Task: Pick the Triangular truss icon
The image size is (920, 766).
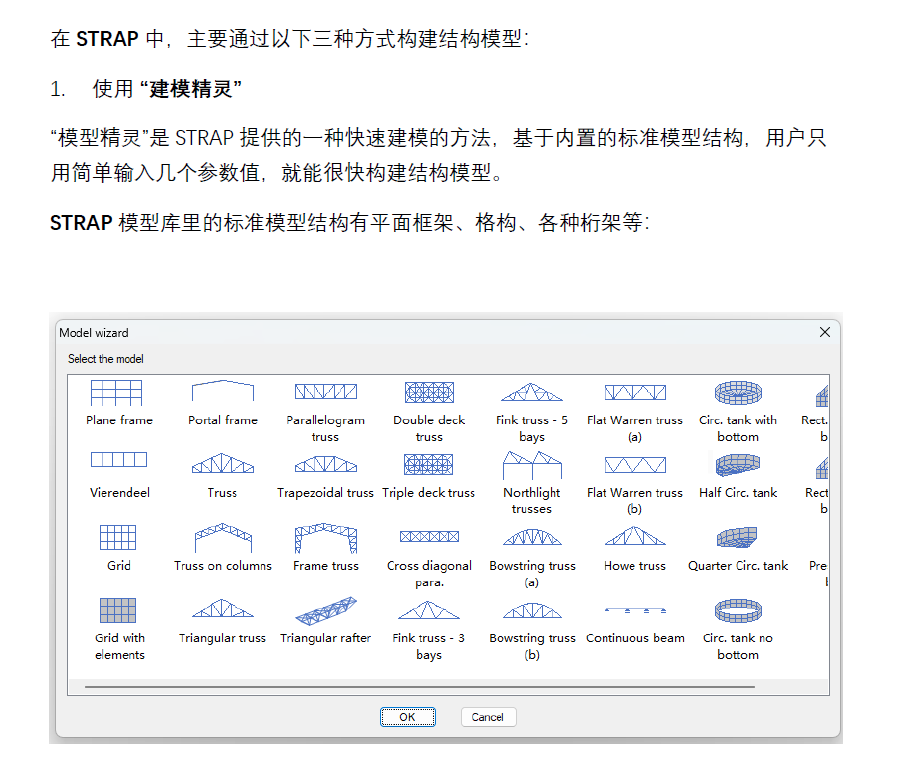Action: click(222, 608)
